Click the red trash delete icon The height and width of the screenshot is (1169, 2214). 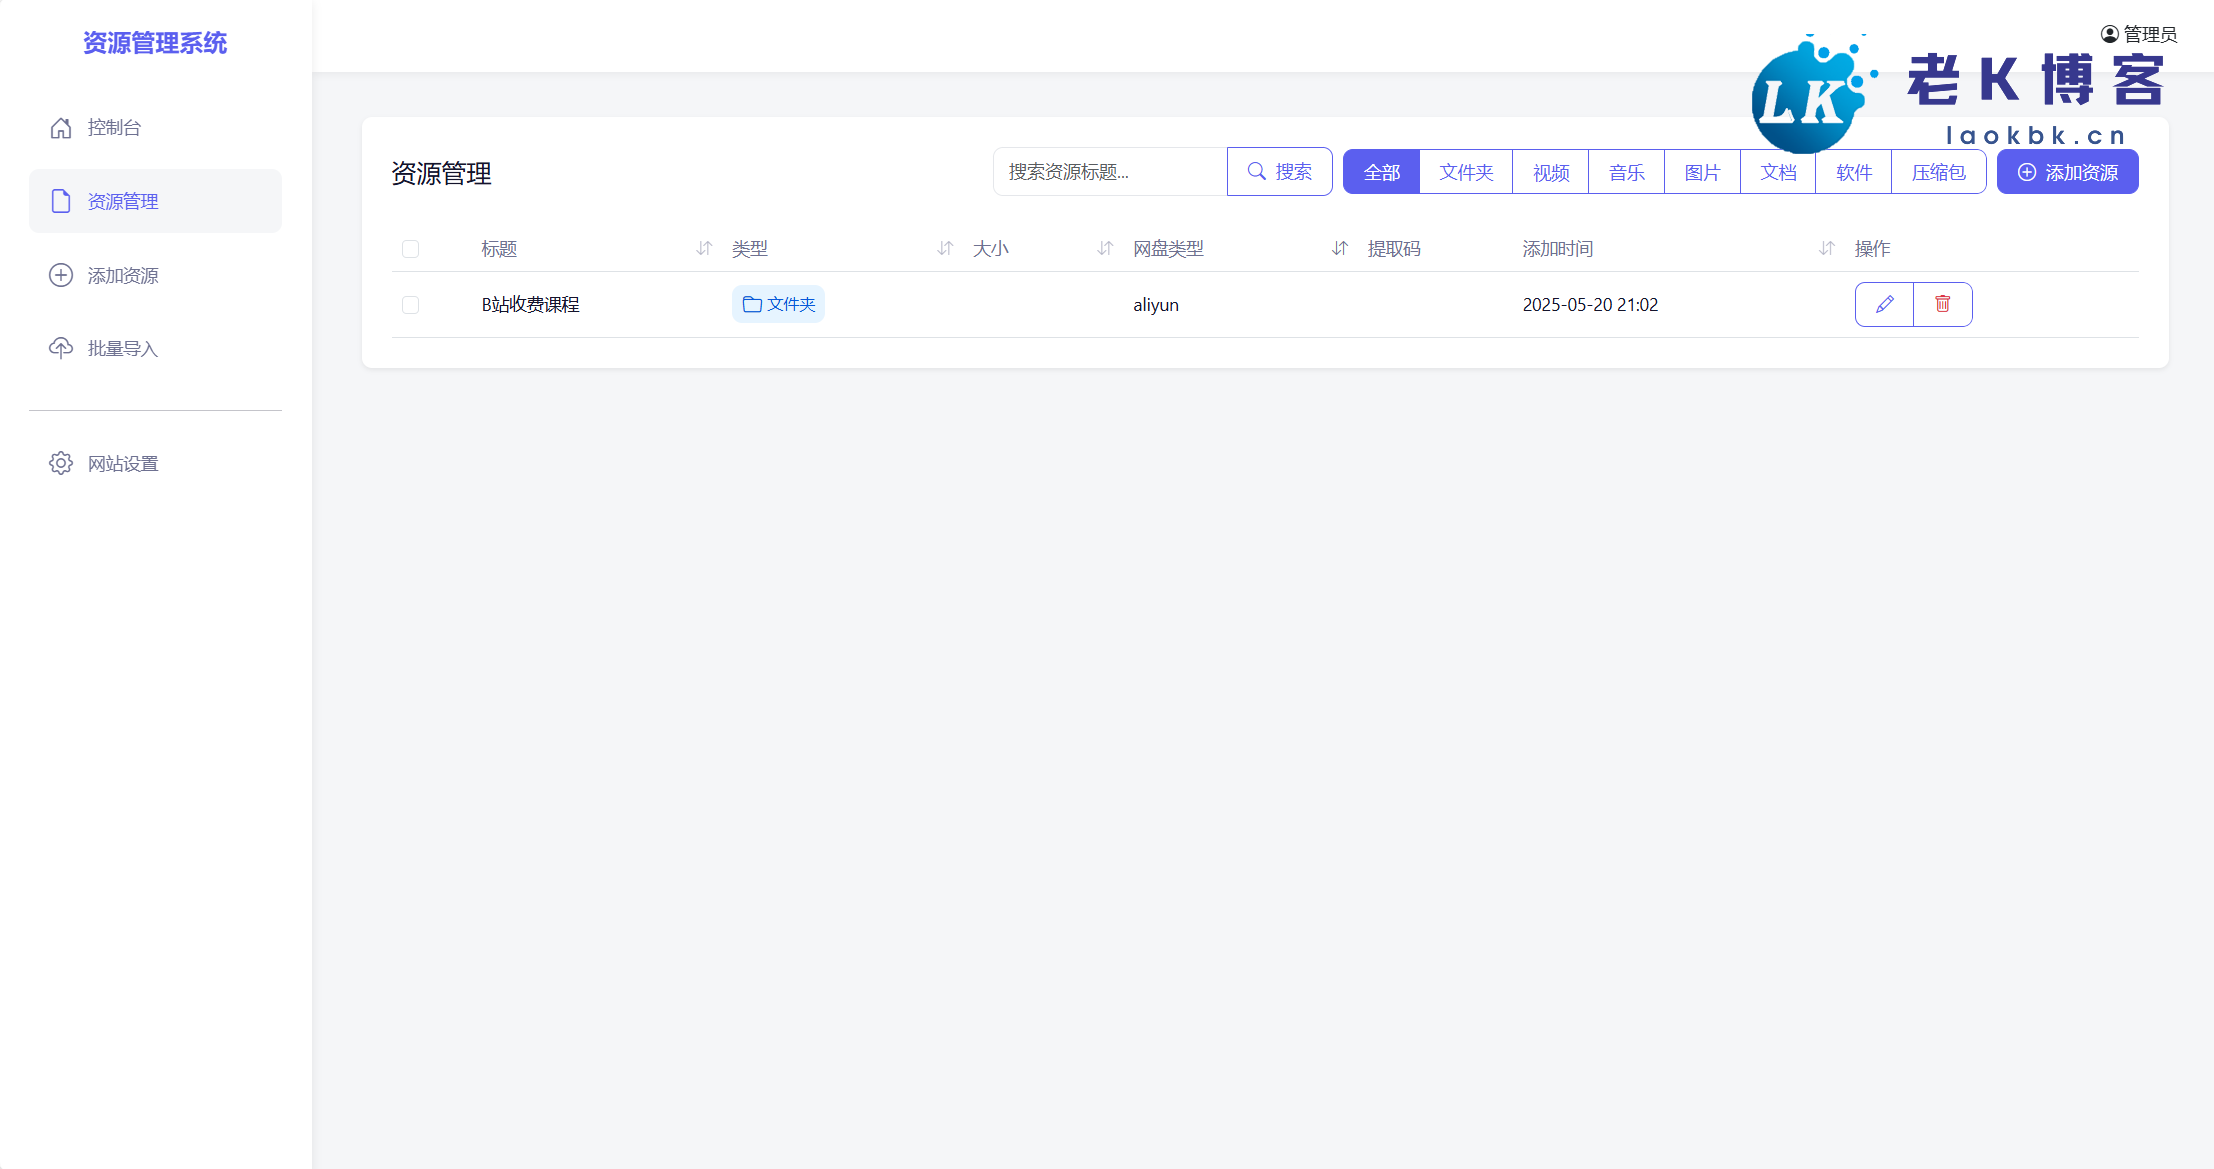point(1942,304)
